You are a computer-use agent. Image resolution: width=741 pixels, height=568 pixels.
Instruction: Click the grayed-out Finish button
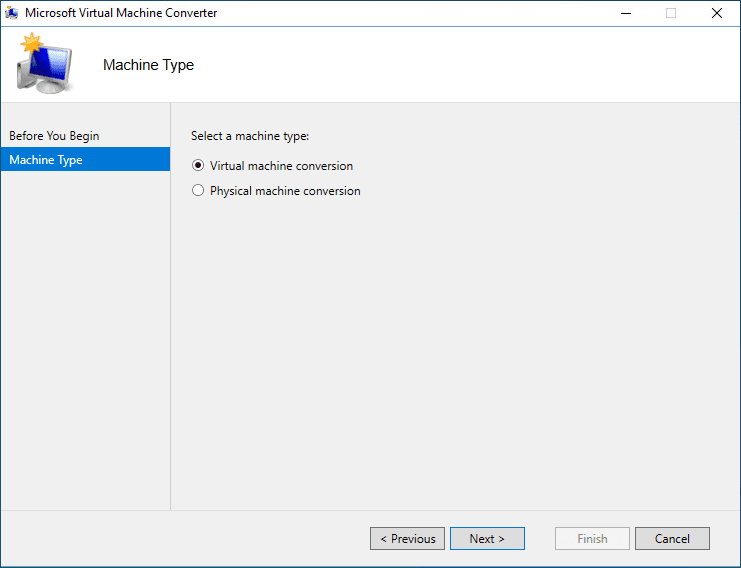click(x=592, y=539)
